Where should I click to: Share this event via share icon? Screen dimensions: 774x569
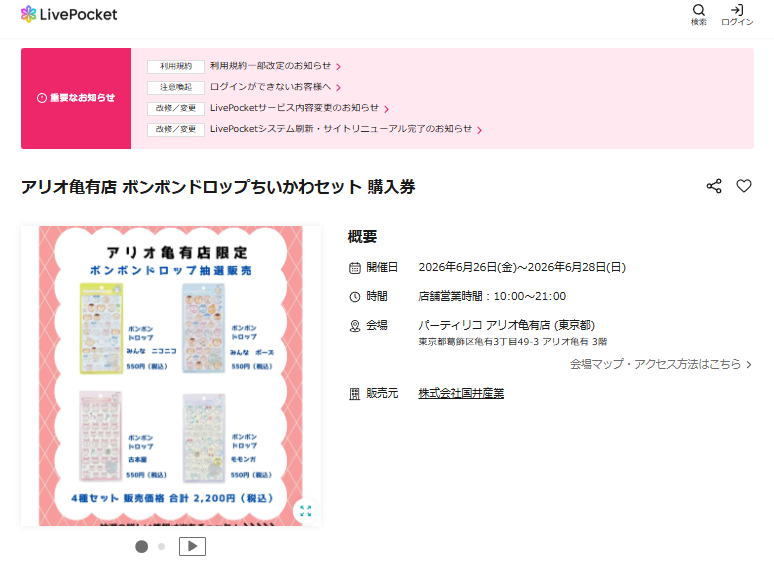714,186
